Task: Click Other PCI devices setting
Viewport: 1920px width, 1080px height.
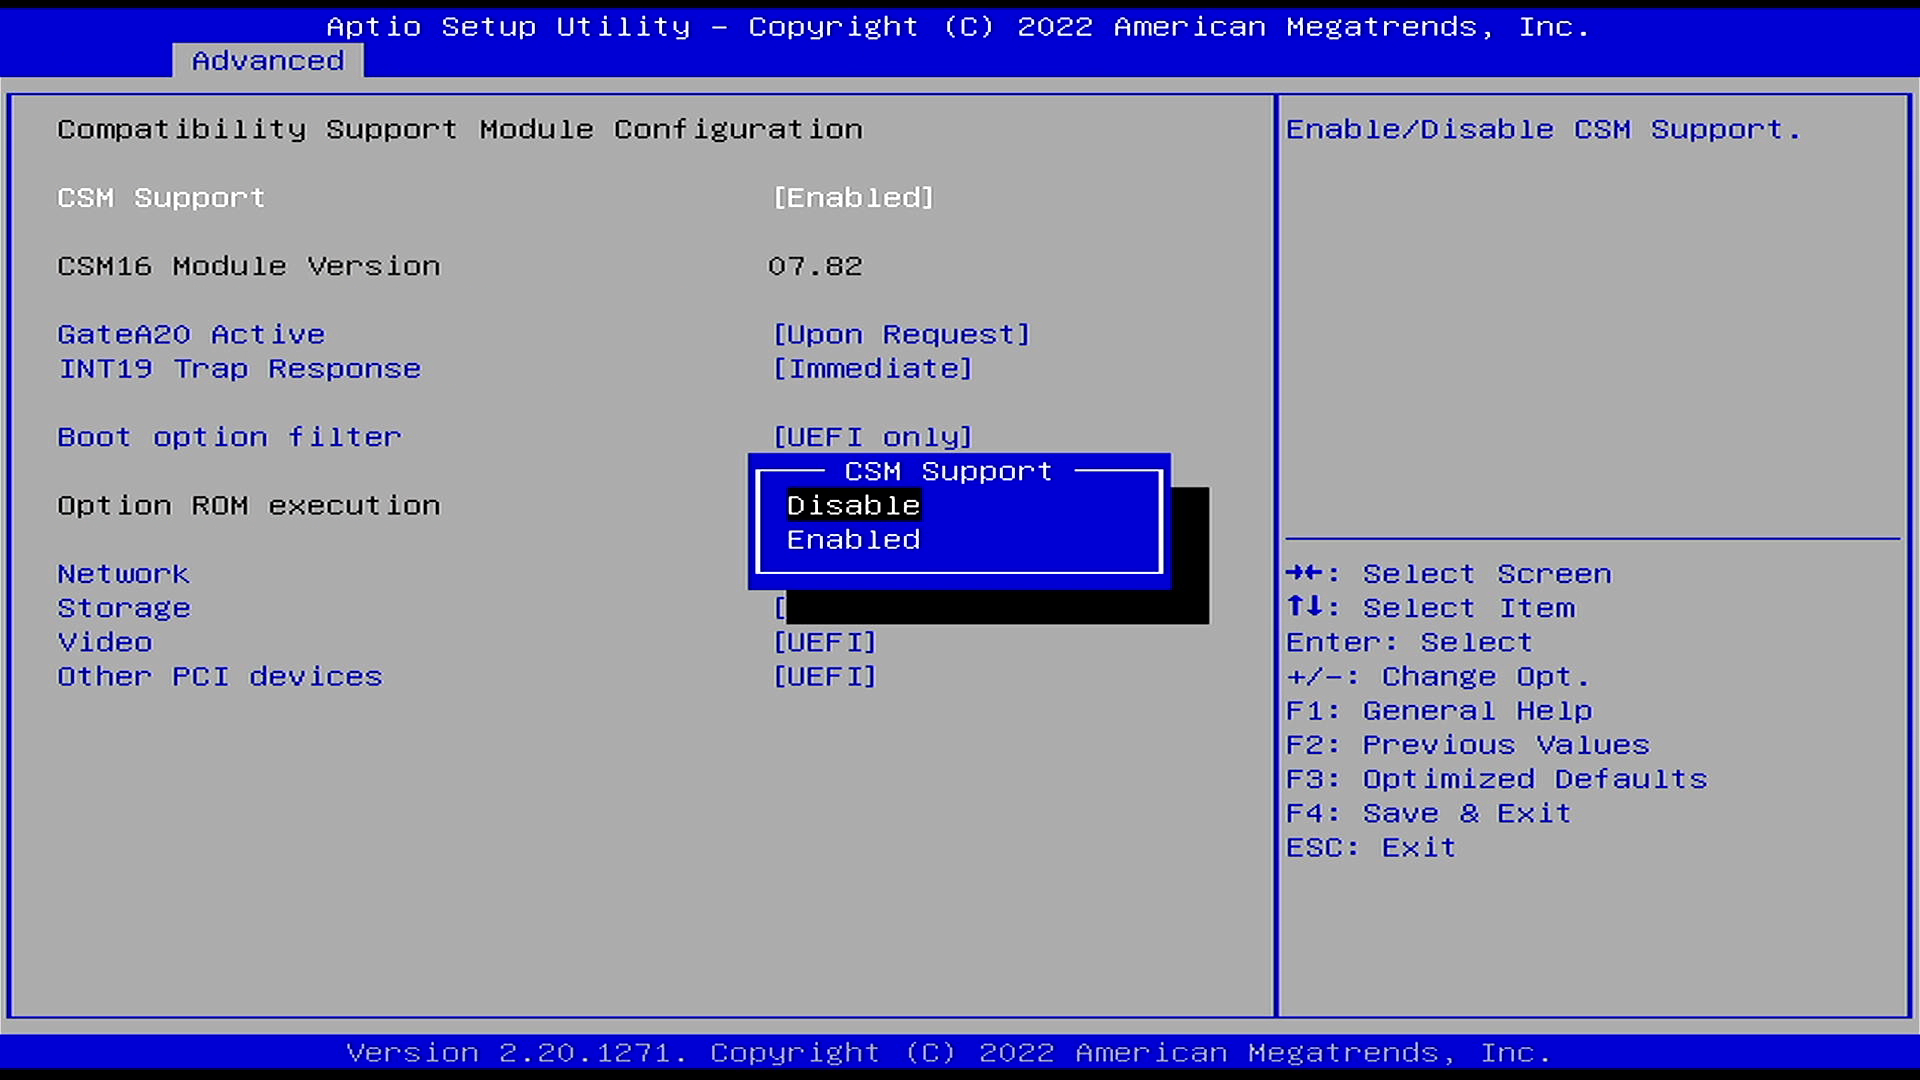Action: click(x=219, y=676)
